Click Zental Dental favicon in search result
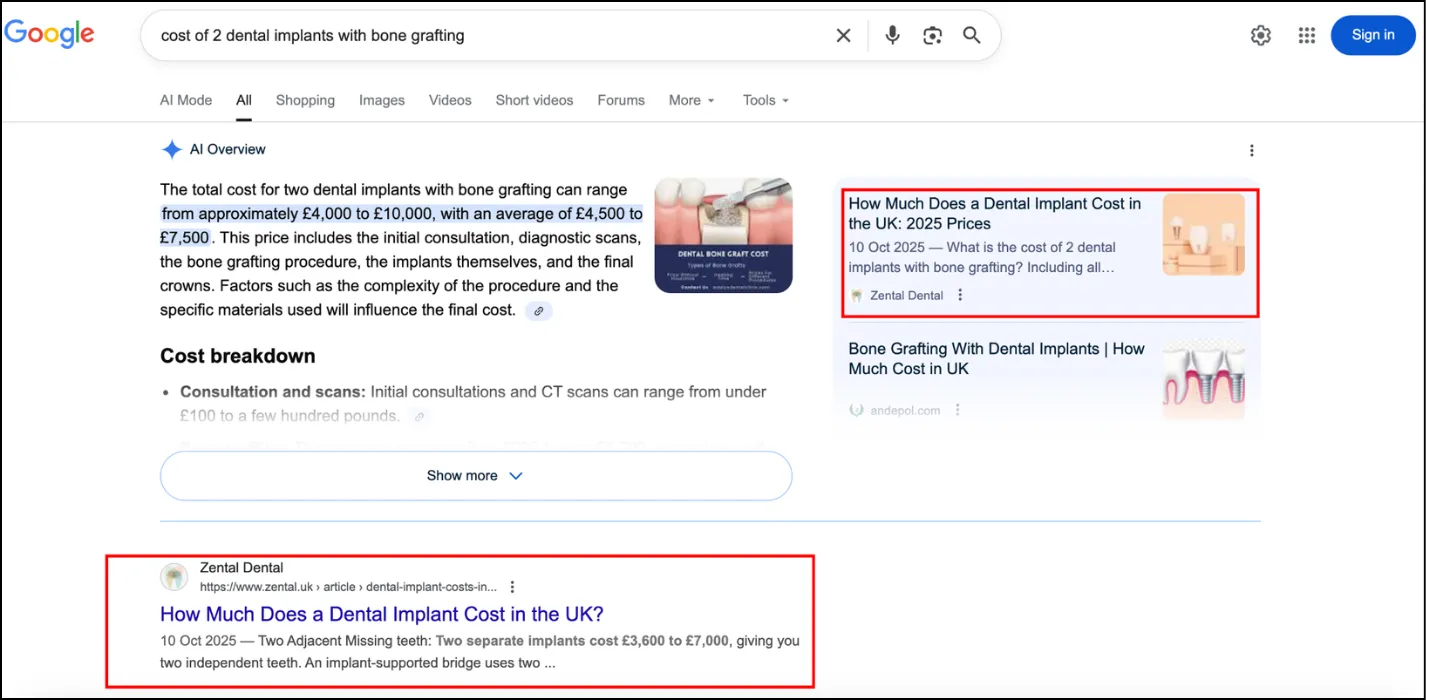This screenshot has width=1432, height=700. click(174, 577)
